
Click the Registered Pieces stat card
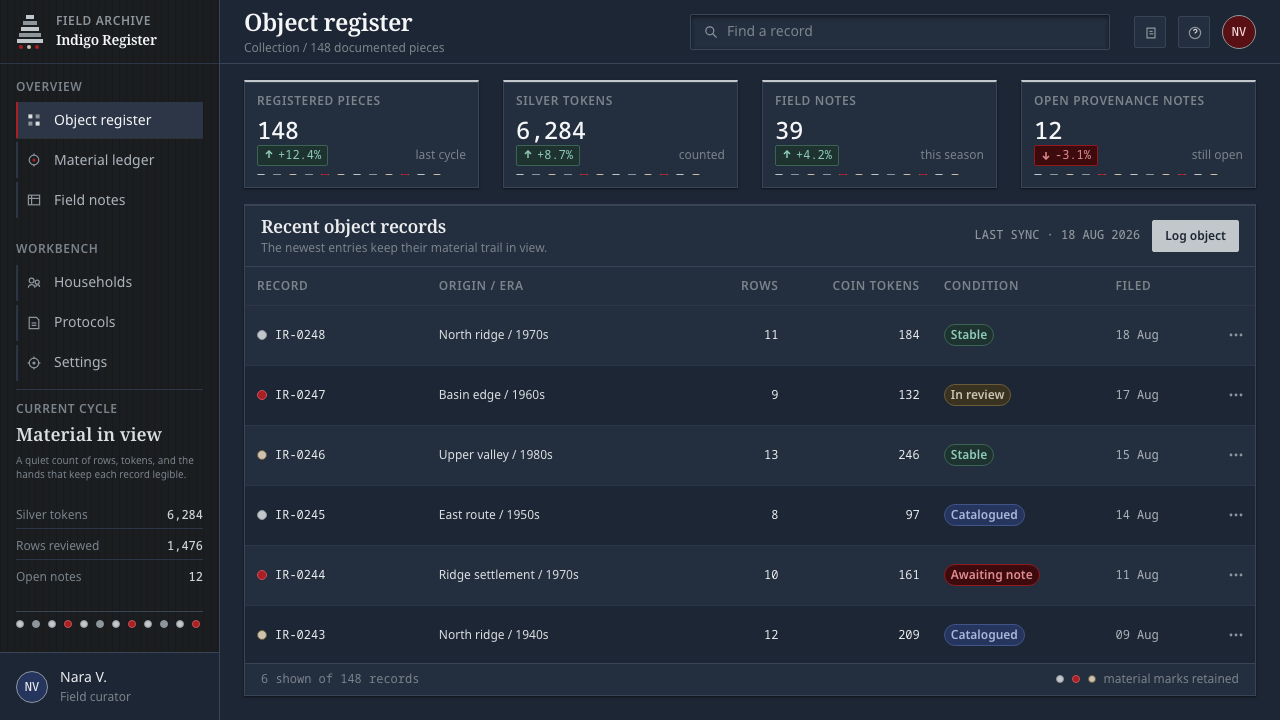coord(361,134)
